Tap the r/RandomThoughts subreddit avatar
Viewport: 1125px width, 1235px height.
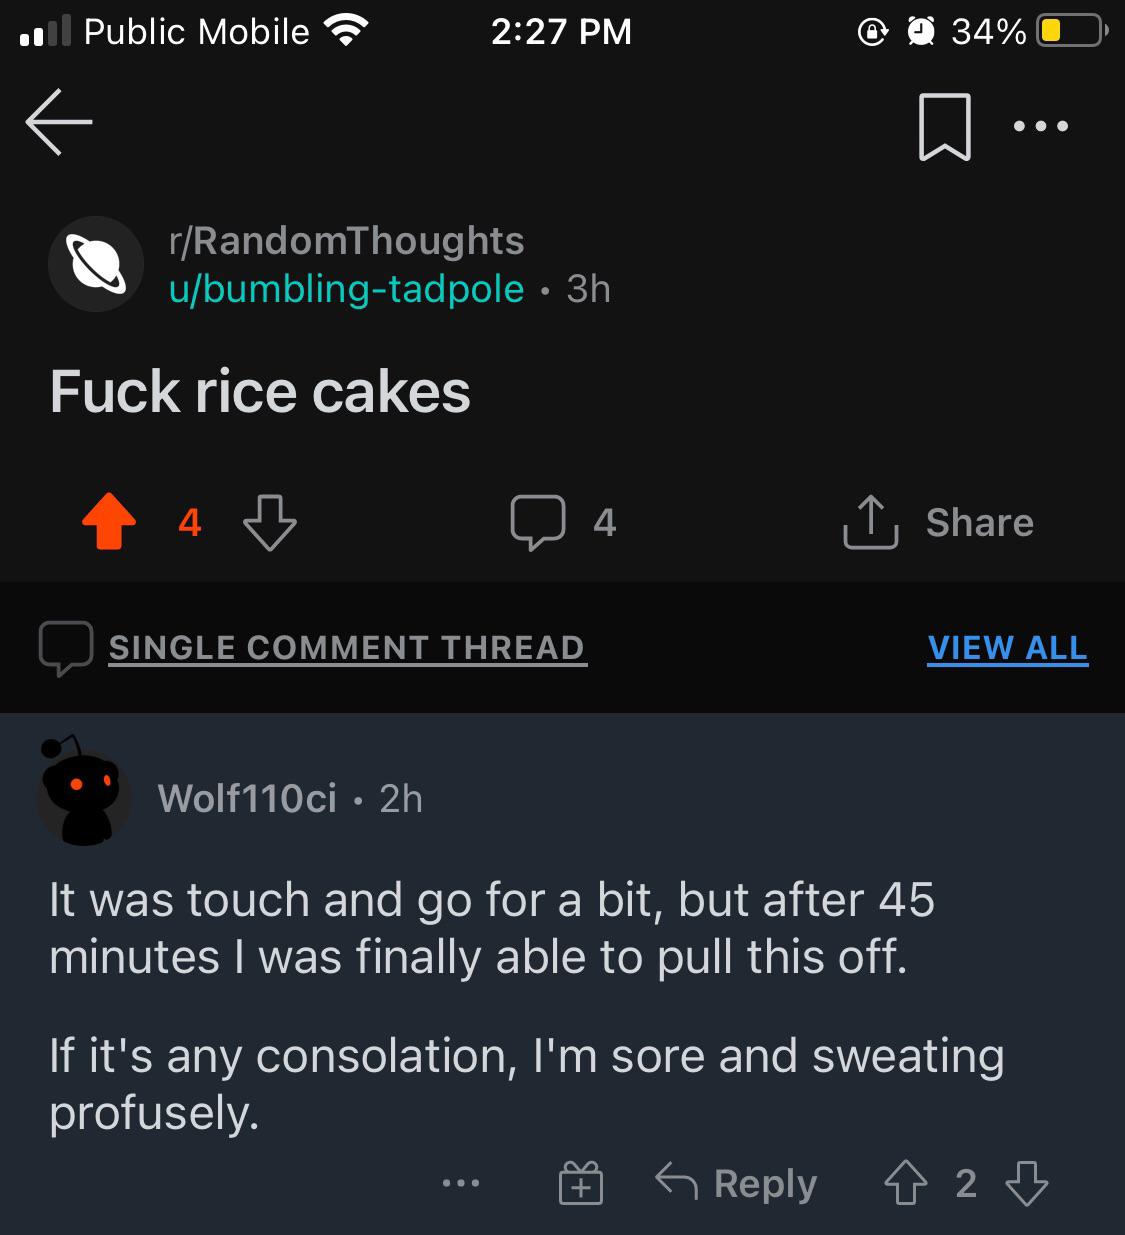96,264
